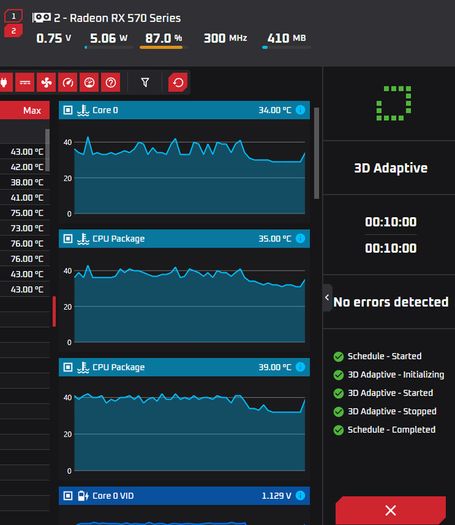
Task: Click the voltage filter icon in toolbar
Action: (25, 82)
